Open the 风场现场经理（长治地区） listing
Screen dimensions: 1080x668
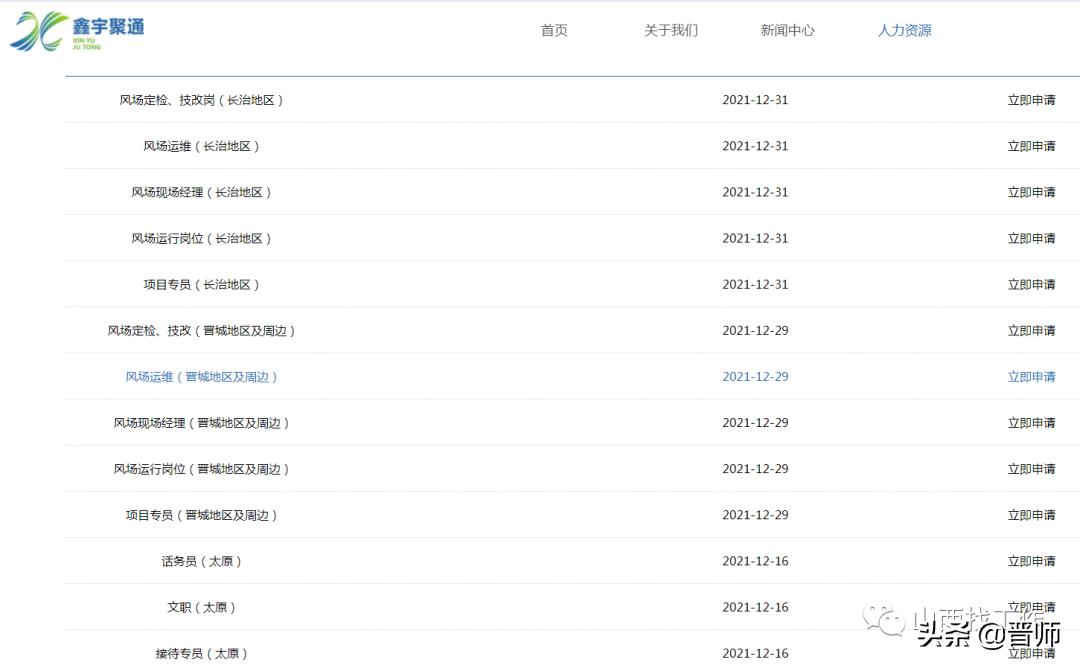coord(194,192)
